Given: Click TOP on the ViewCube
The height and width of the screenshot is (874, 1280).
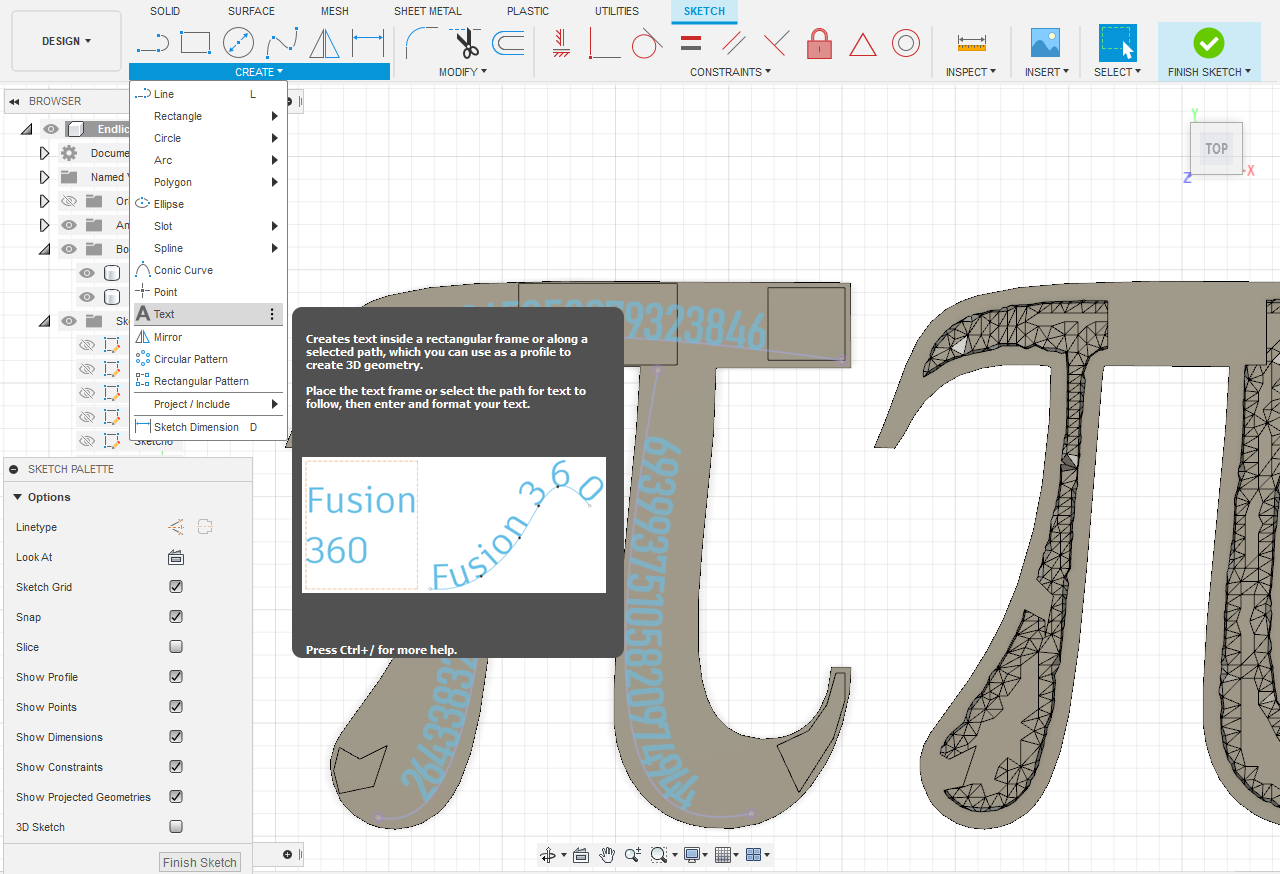Looking at the screenshot, I should click(x=1216, y=148).
